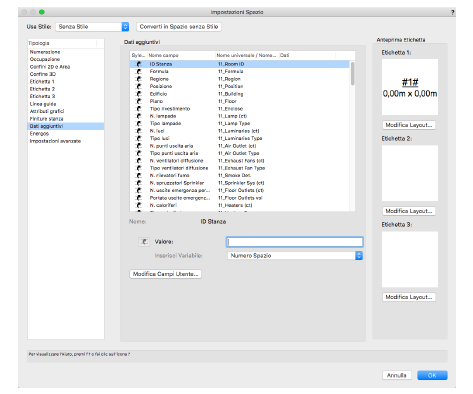Screen dimensions: 473x394
Task: Click the style icon beside N. punti uscita aria
Action: point(139,146)
